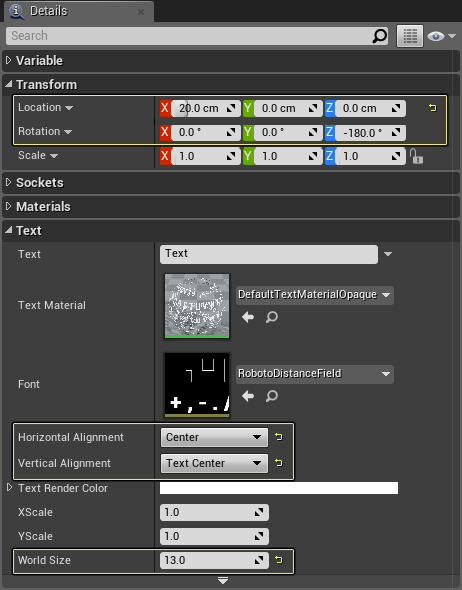
Task: Open the Vertical Alignment Text Center dropdown
Action: click(x=214, y=463)
